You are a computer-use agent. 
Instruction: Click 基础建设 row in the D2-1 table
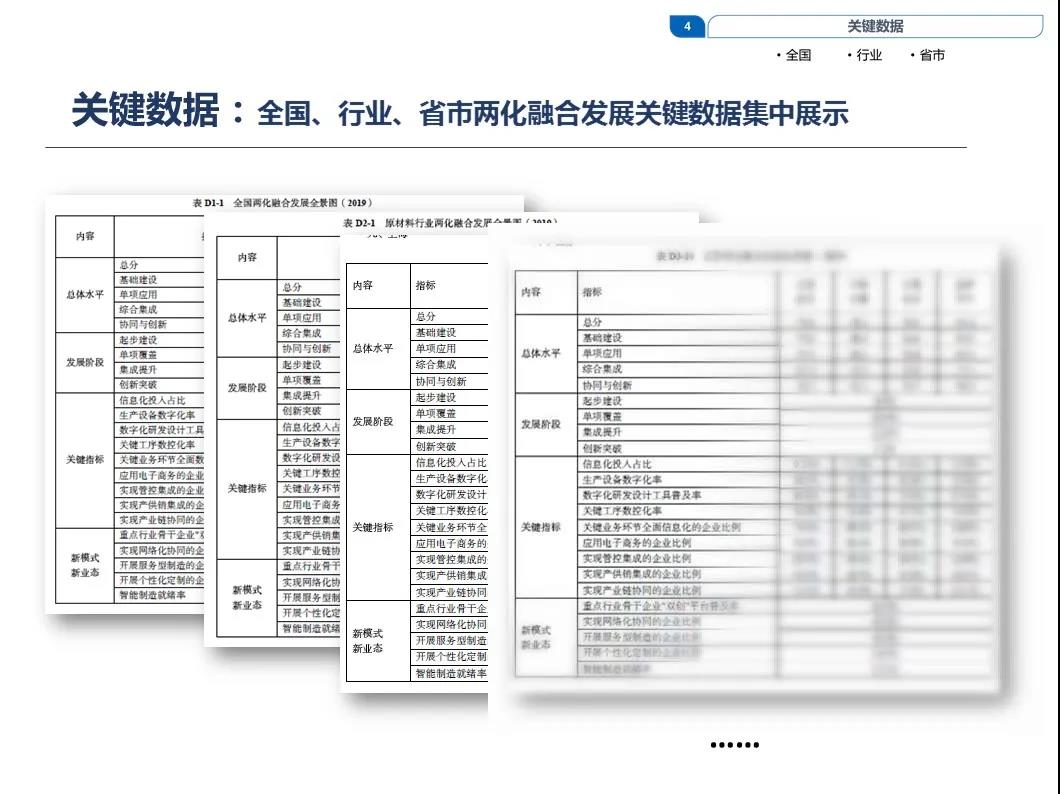click(x=309, y=302)
